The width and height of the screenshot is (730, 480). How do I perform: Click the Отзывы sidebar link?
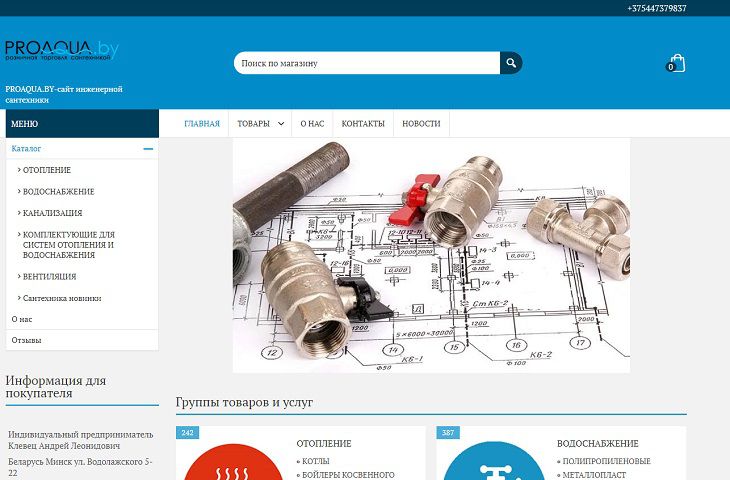click(x=26, y=340)
